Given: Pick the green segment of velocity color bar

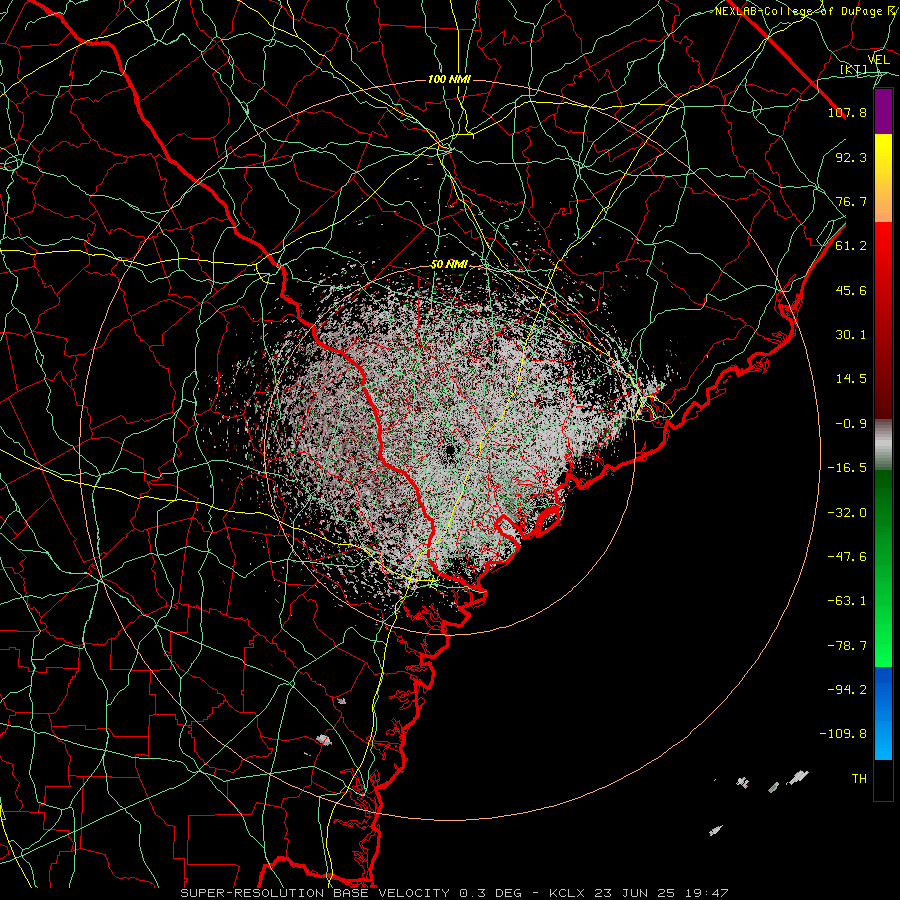Looking at the screenshot, I should (x=883, y=568).
